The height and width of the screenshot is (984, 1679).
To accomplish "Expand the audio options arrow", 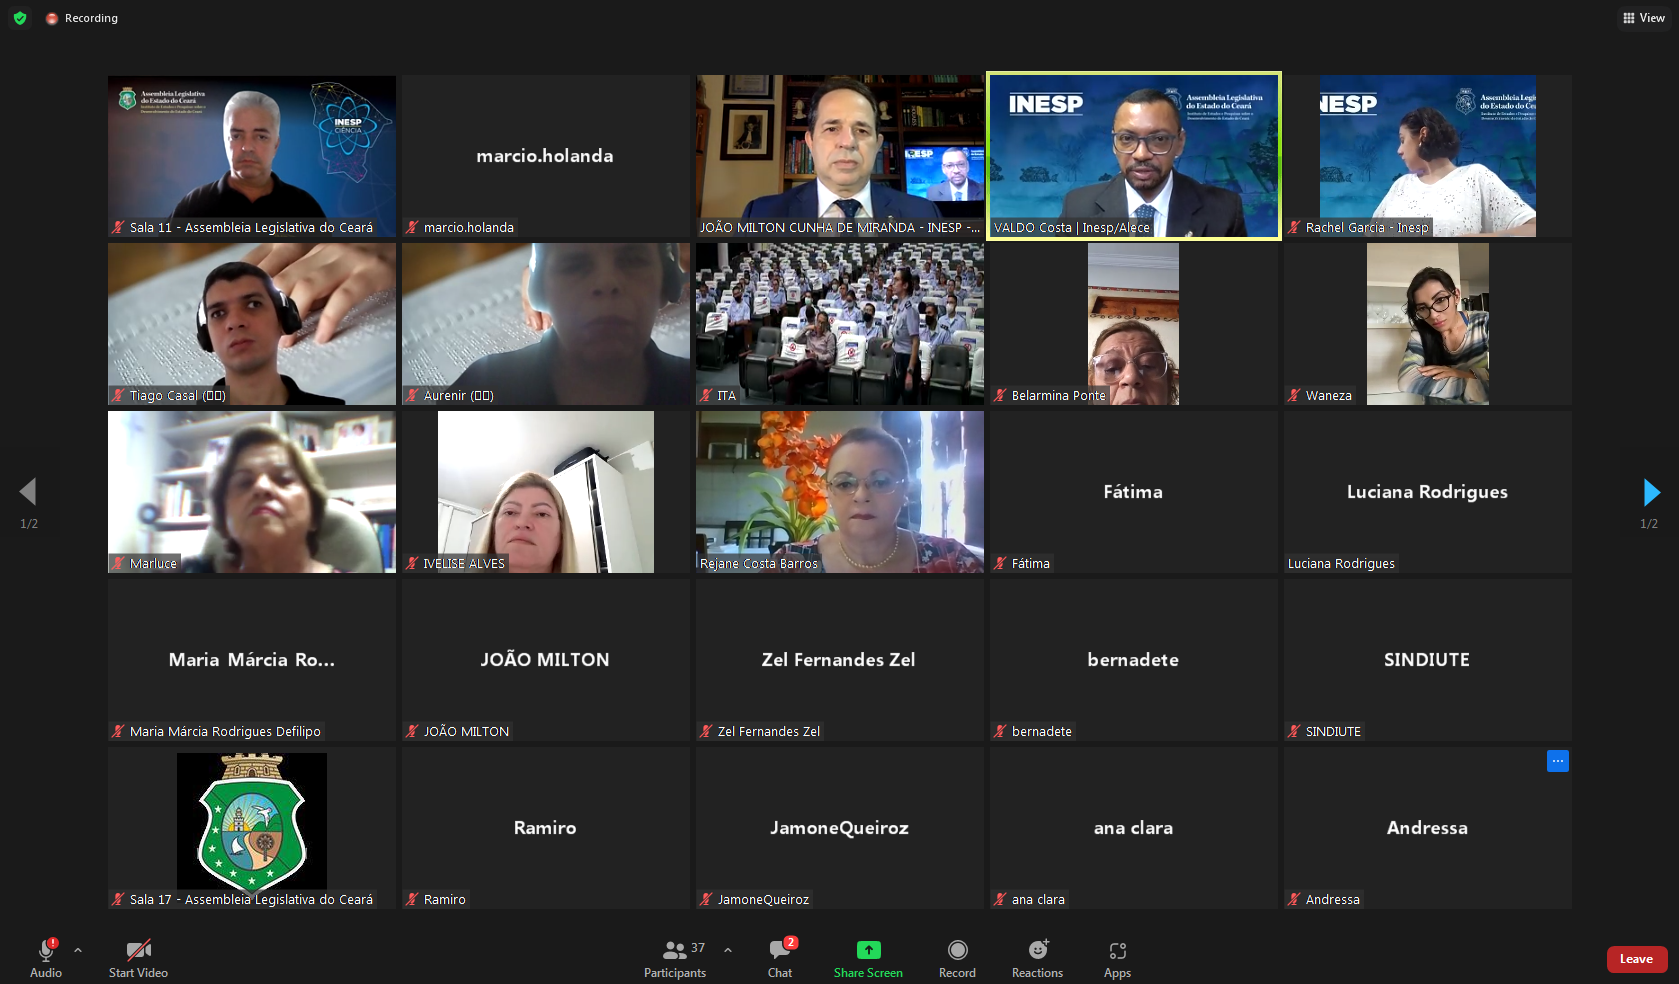I will [x=78, y=950].
